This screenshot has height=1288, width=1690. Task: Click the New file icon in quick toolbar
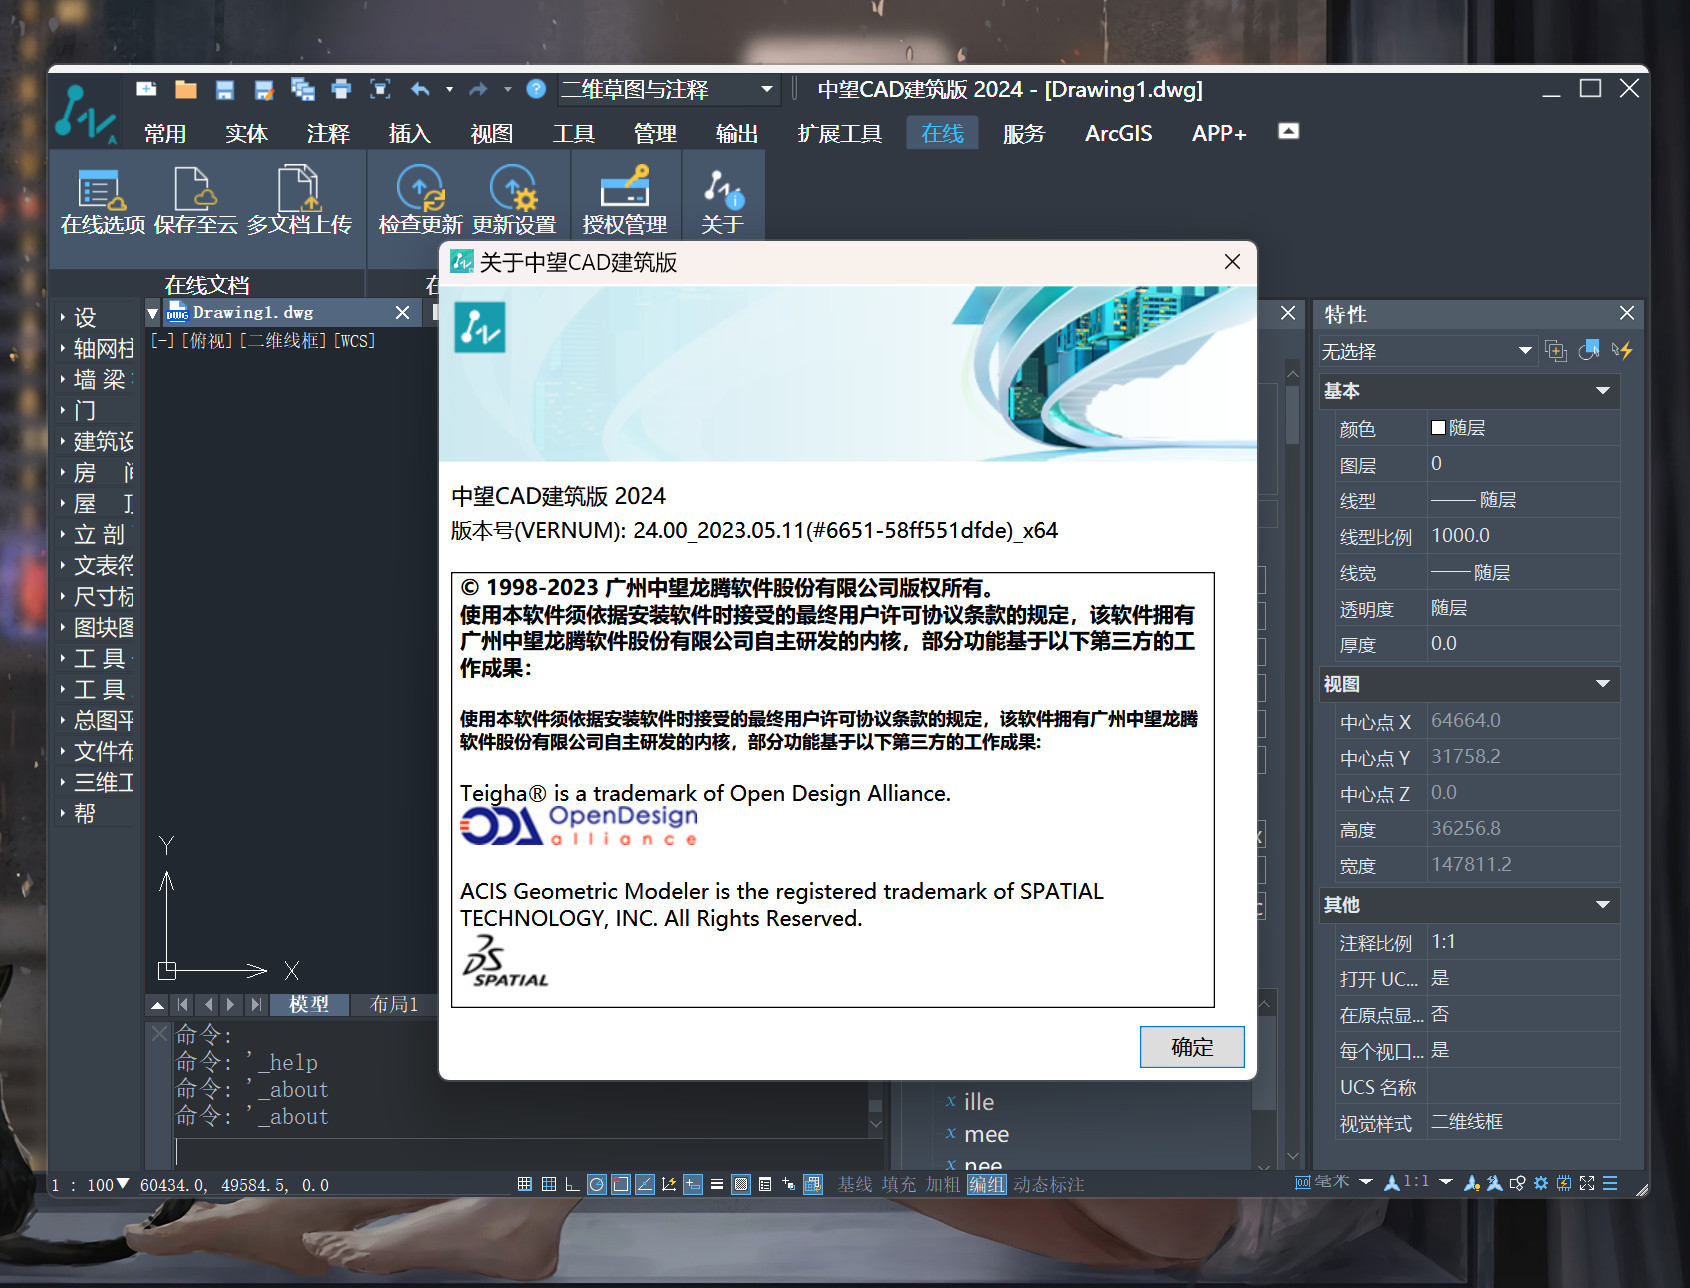pyautogui.click(x=146, y=89)
